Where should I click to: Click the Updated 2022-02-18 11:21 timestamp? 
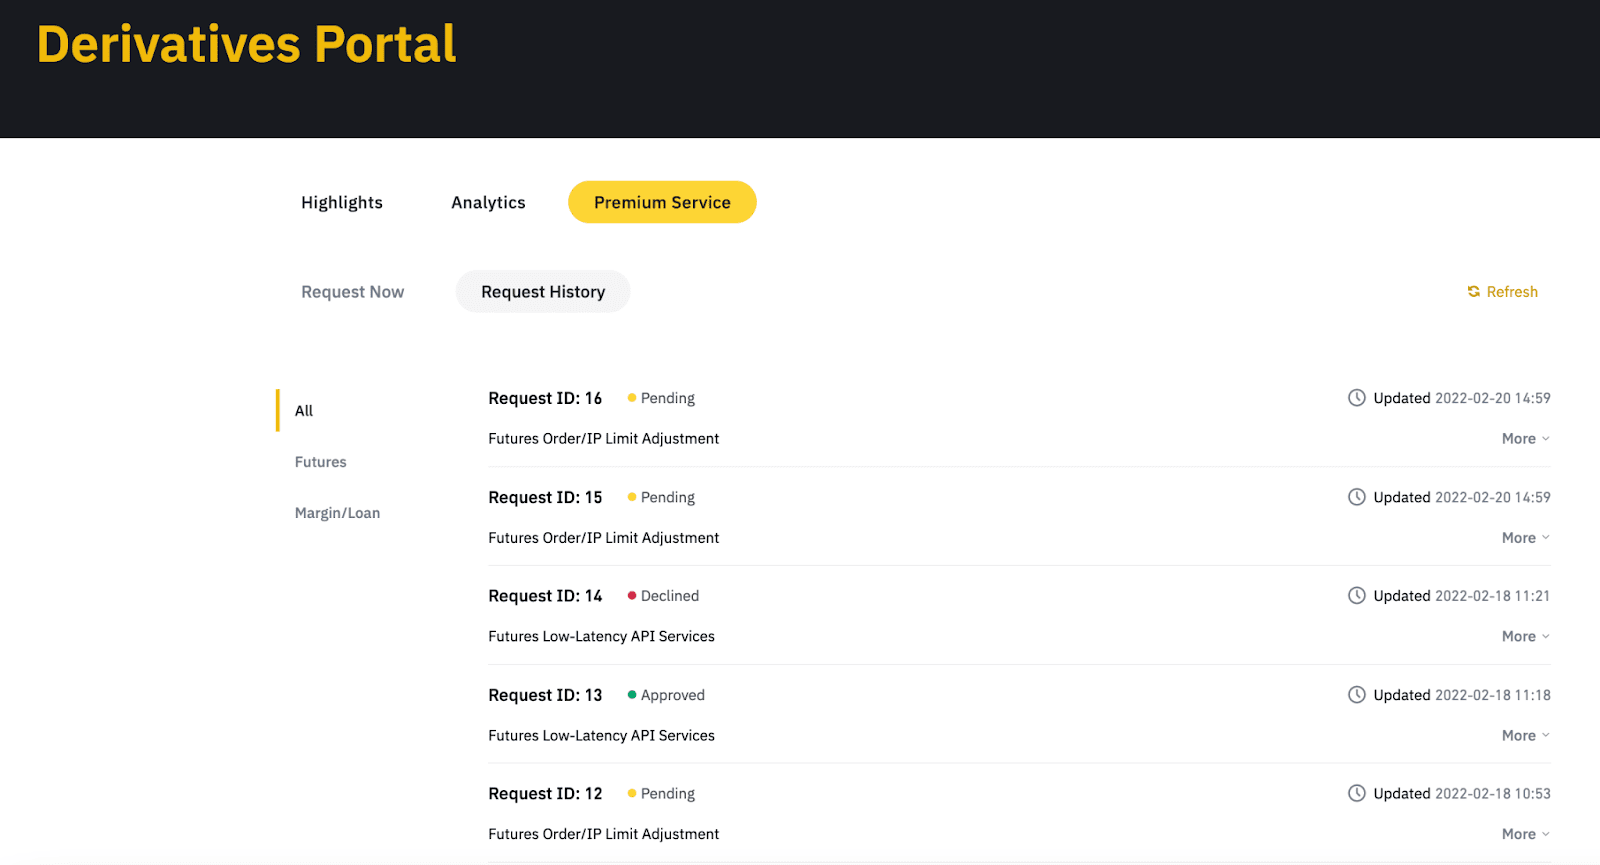pos(1462,596)
